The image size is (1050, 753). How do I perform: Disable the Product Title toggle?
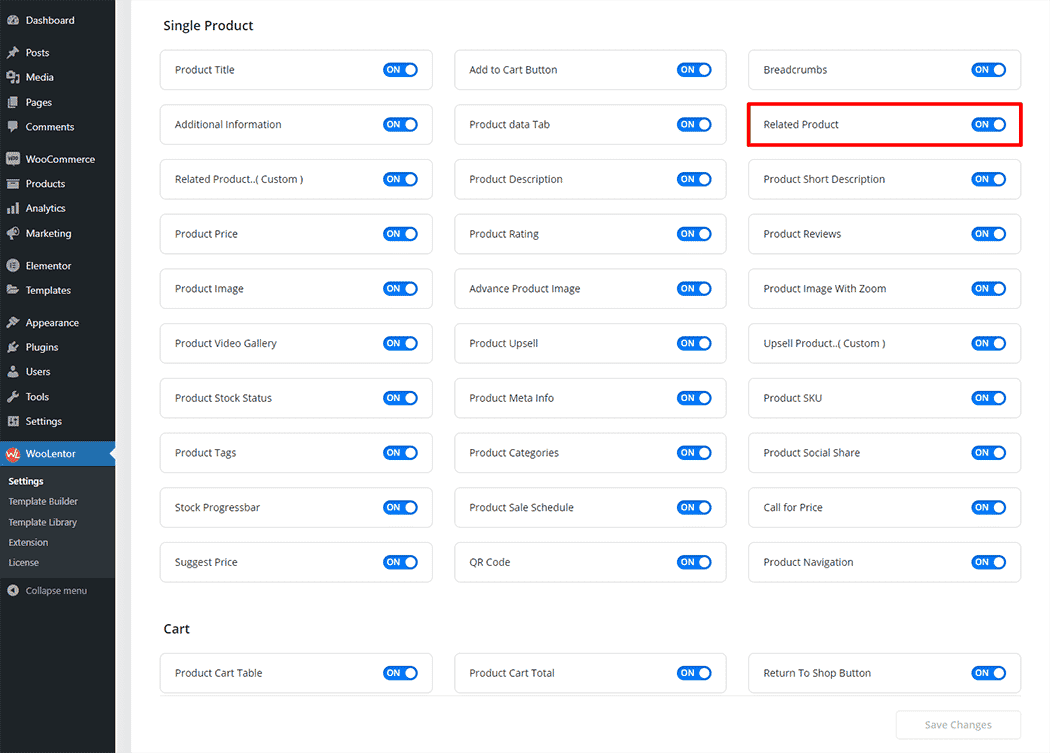point(400,70)
